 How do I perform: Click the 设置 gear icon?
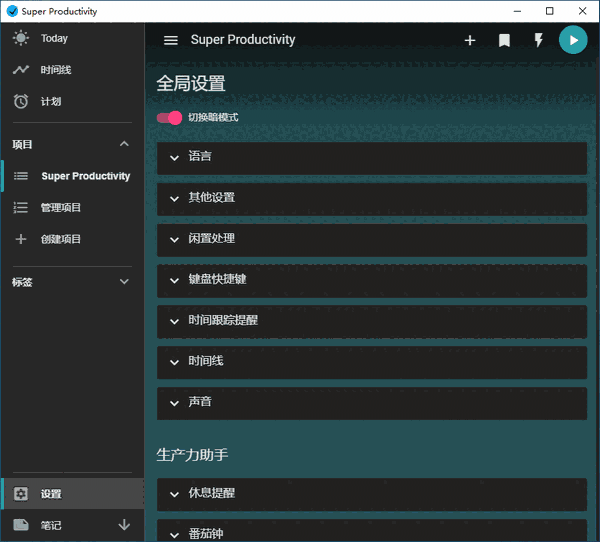21,494
